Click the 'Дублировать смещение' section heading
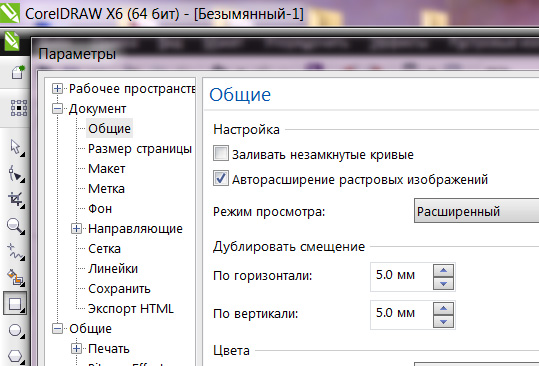Image resolution: width=539 pixels, height=366 pixels. [x=289, y=246]
